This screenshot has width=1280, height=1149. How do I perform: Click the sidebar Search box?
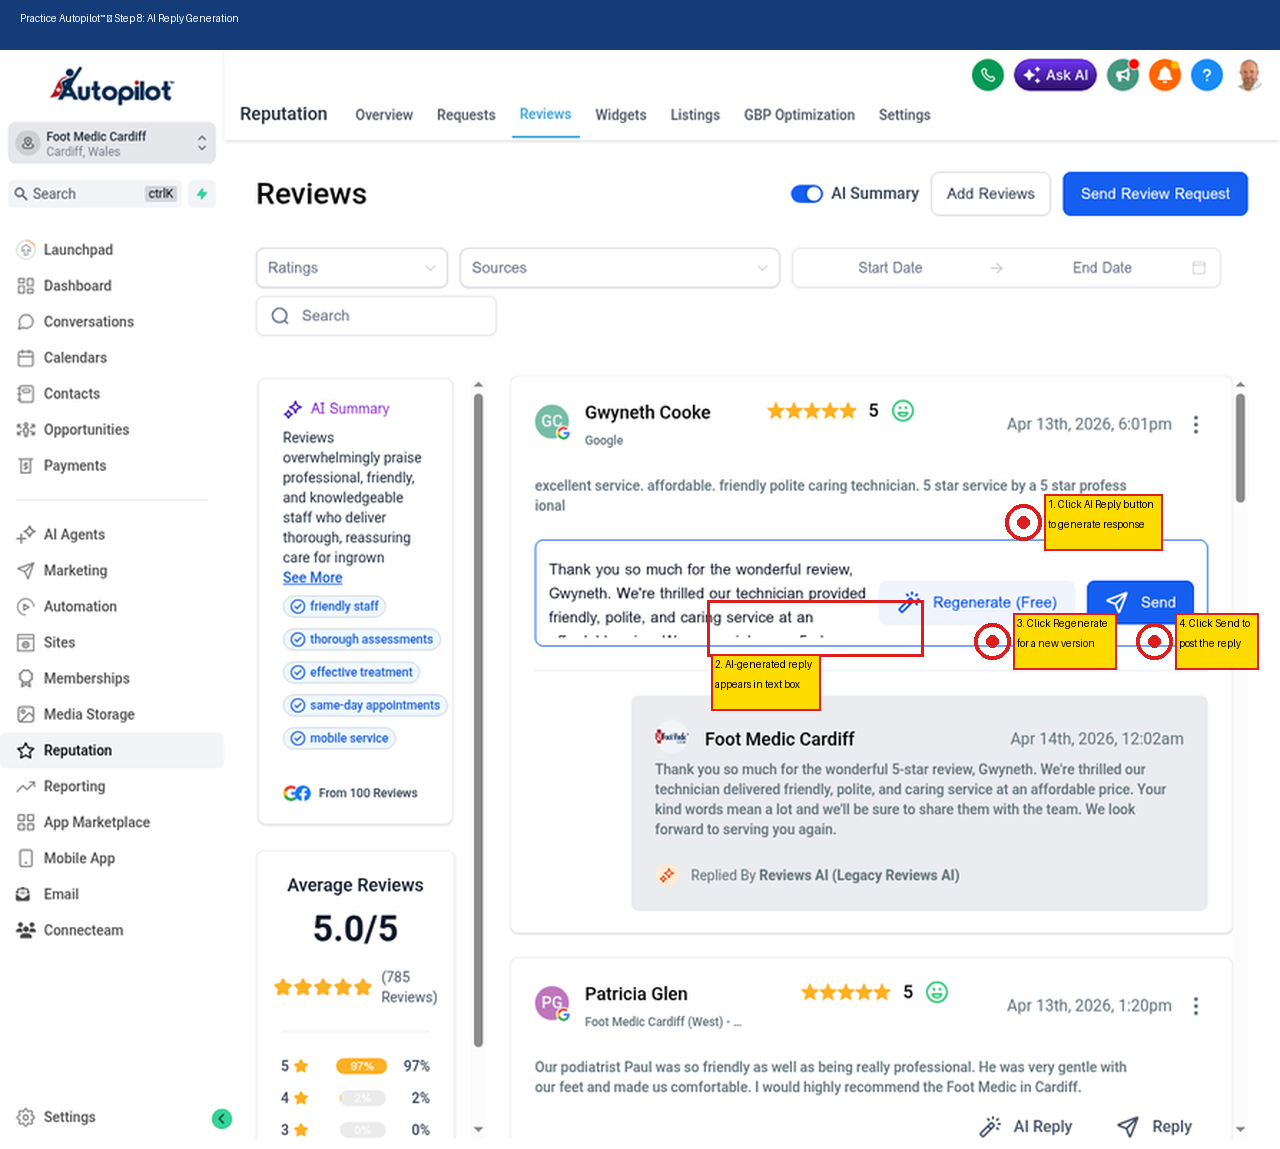pos(96,194)
